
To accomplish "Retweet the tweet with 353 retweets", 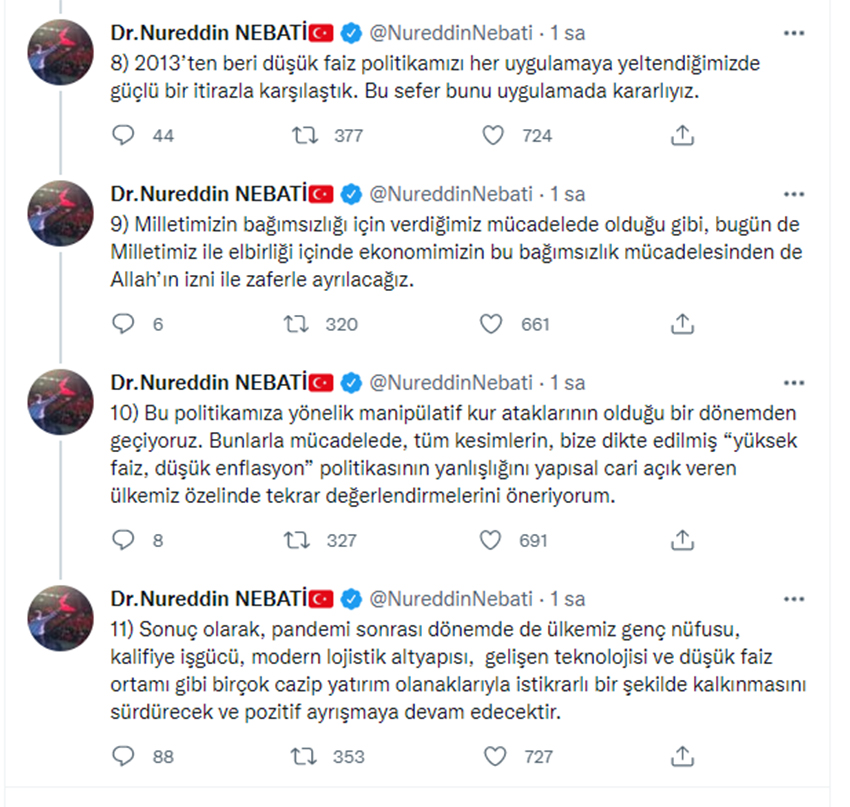I will click(304, 756).
